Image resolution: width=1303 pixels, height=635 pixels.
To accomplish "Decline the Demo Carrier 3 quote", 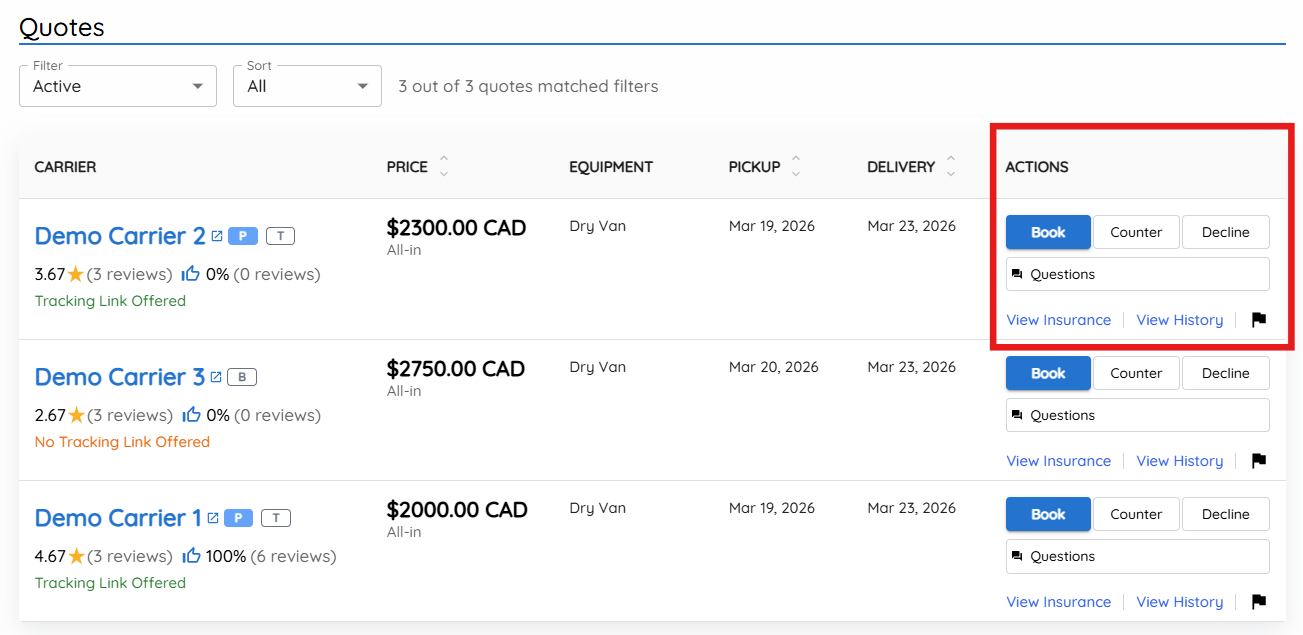I will pos(1226,373).
